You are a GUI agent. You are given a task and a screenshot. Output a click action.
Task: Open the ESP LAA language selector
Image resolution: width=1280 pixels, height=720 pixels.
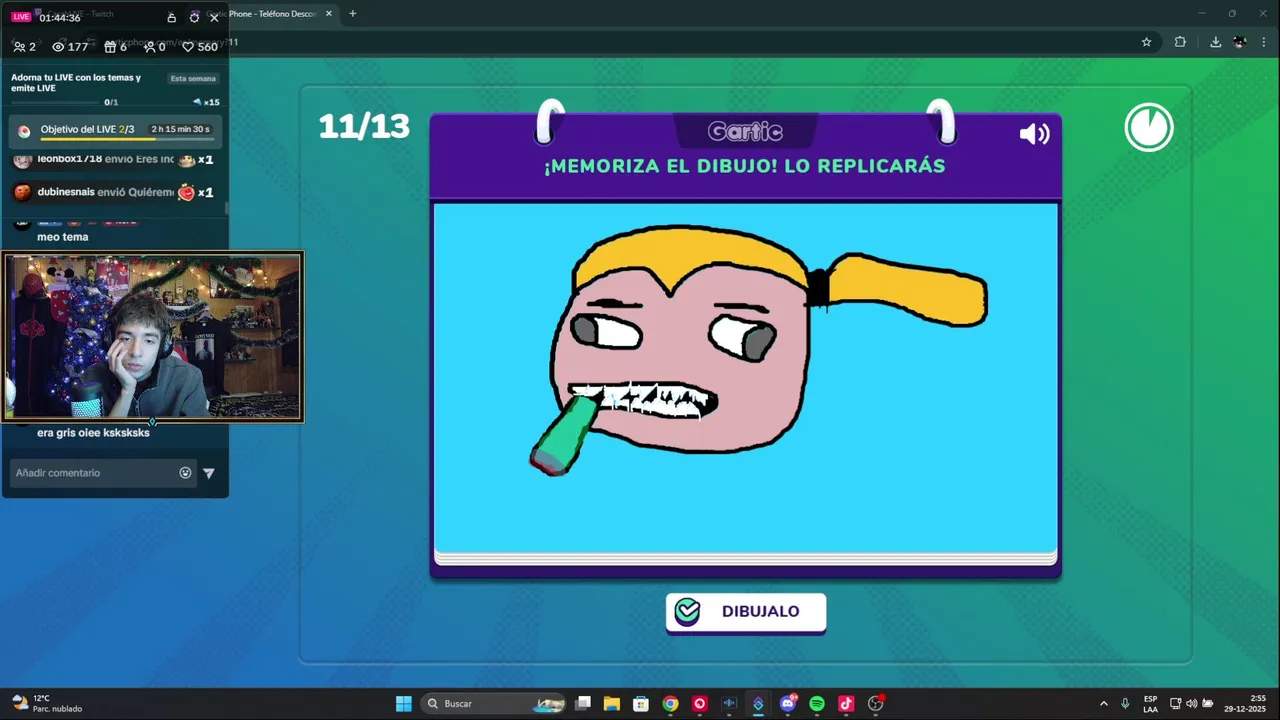tap(1151, 704)
